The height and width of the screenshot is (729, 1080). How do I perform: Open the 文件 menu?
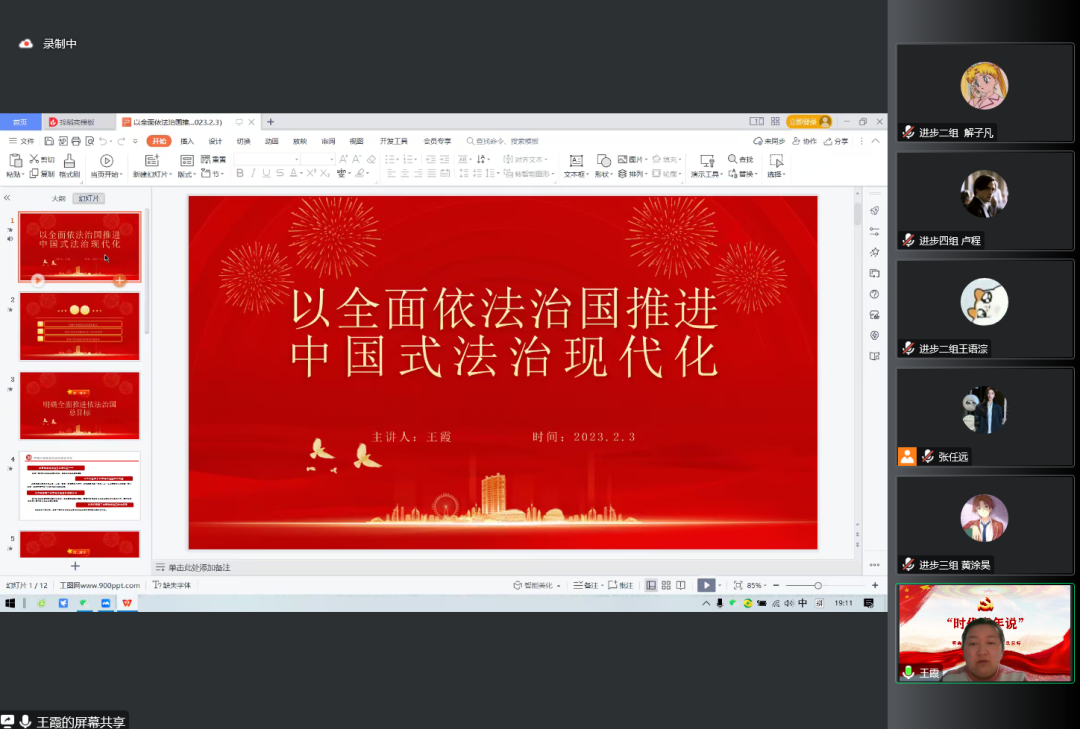[26, 141]
